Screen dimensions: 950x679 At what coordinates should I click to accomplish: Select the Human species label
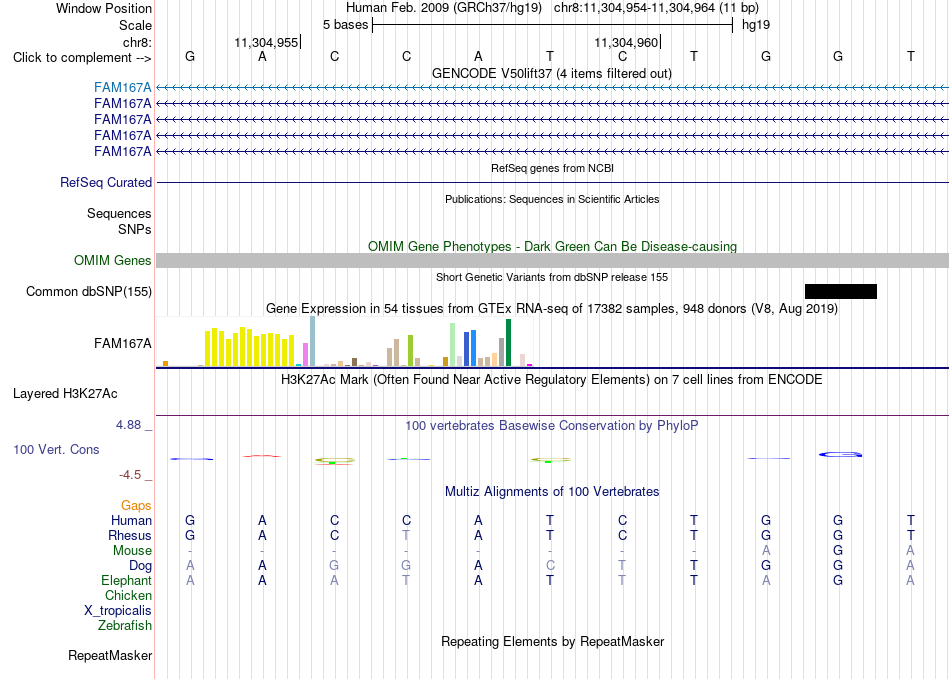[x=131, y=520]
